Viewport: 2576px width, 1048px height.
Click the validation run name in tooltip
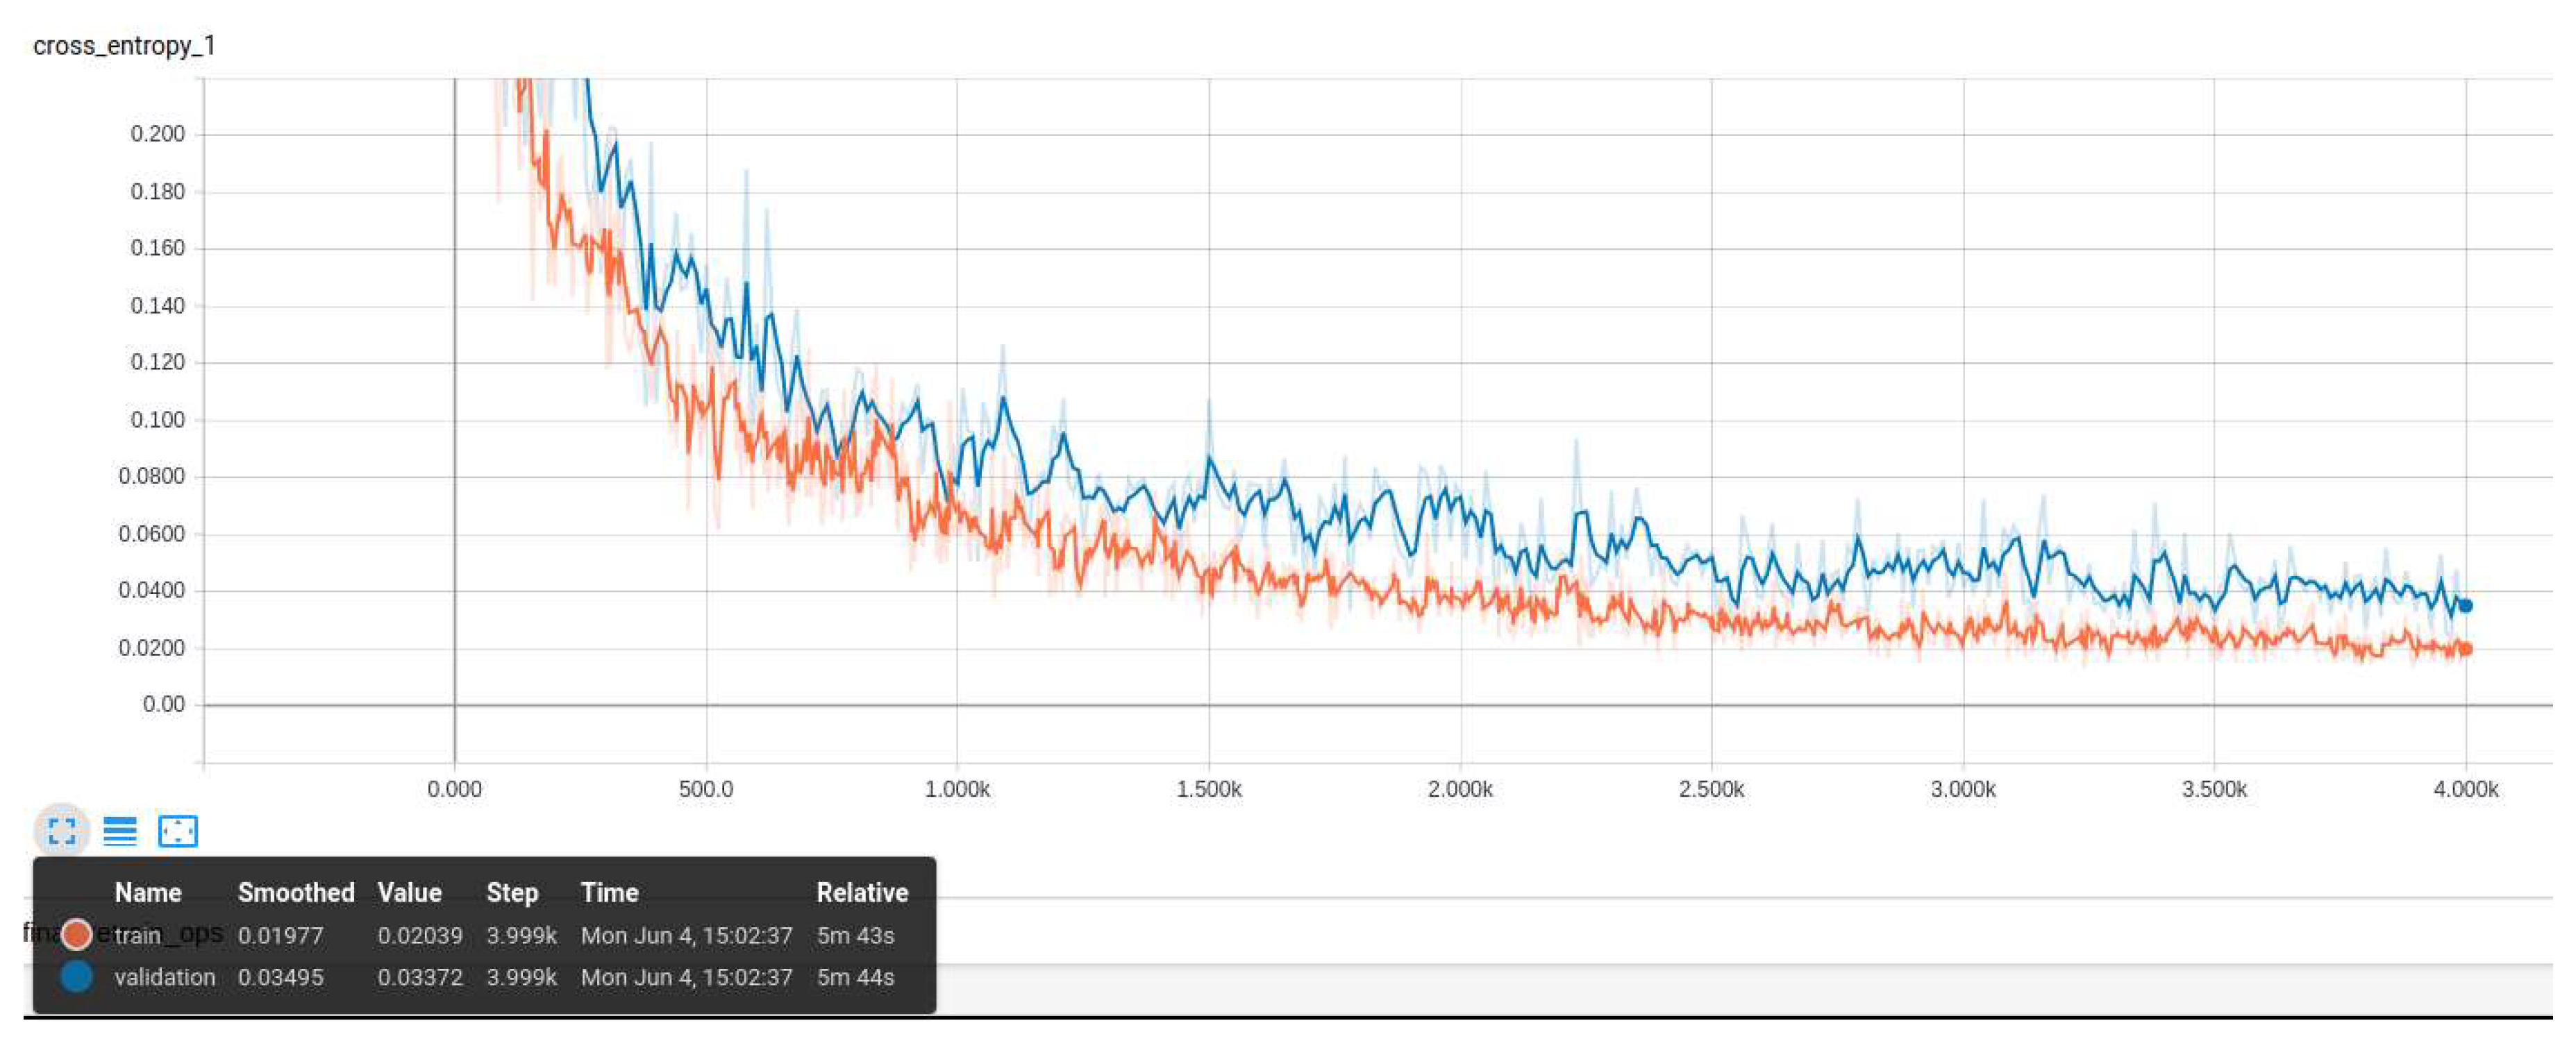[165, 977]
